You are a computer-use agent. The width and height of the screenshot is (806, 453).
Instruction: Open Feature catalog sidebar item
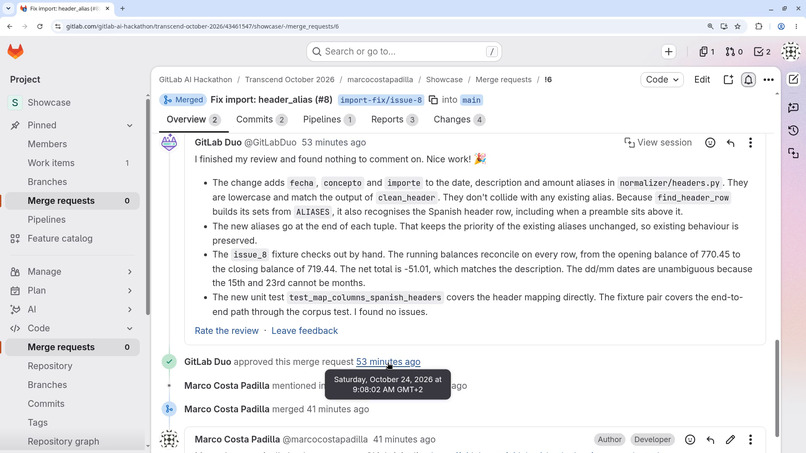point(60,239)
